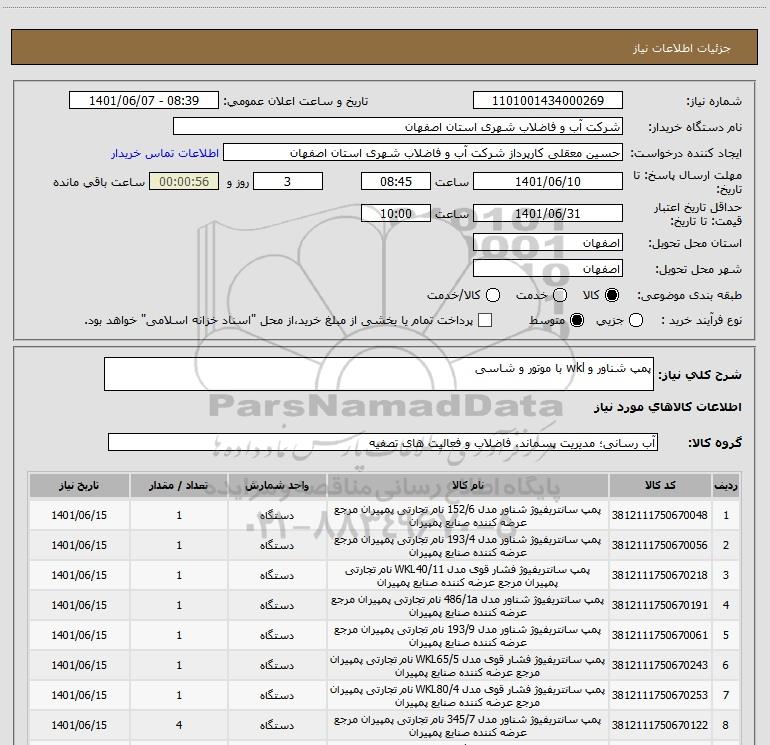The width and height of the screenshot is (770, 745).
Task: Click the تاریخ نیاز column header
Action: (79, 486)
